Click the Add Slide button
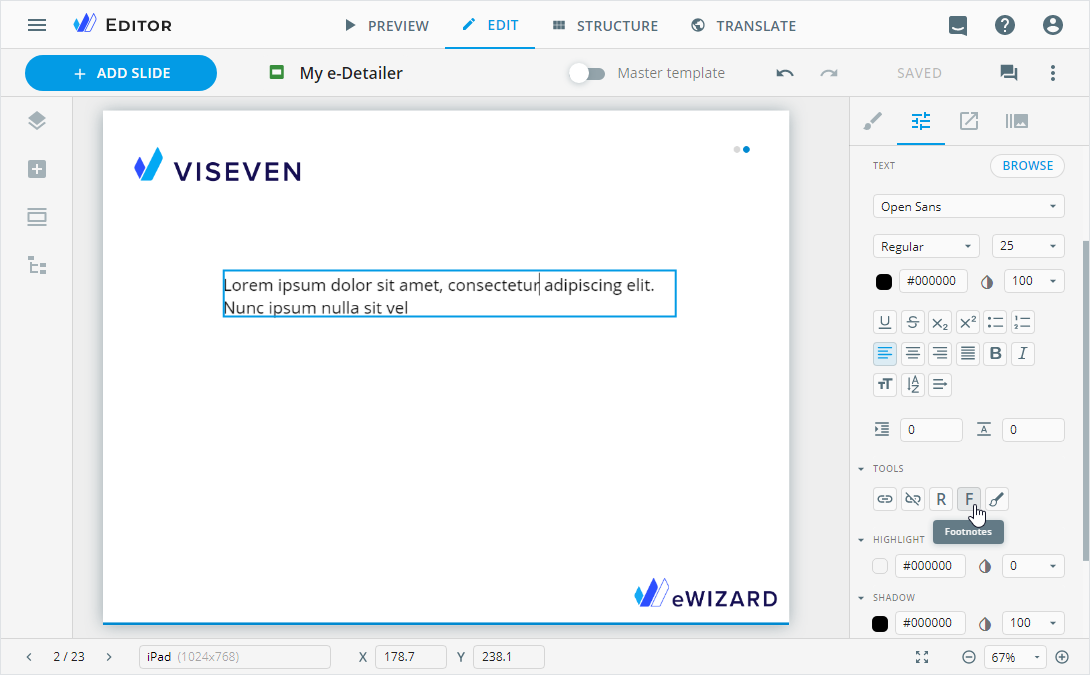1090x675 pixels. click(121, 73)
